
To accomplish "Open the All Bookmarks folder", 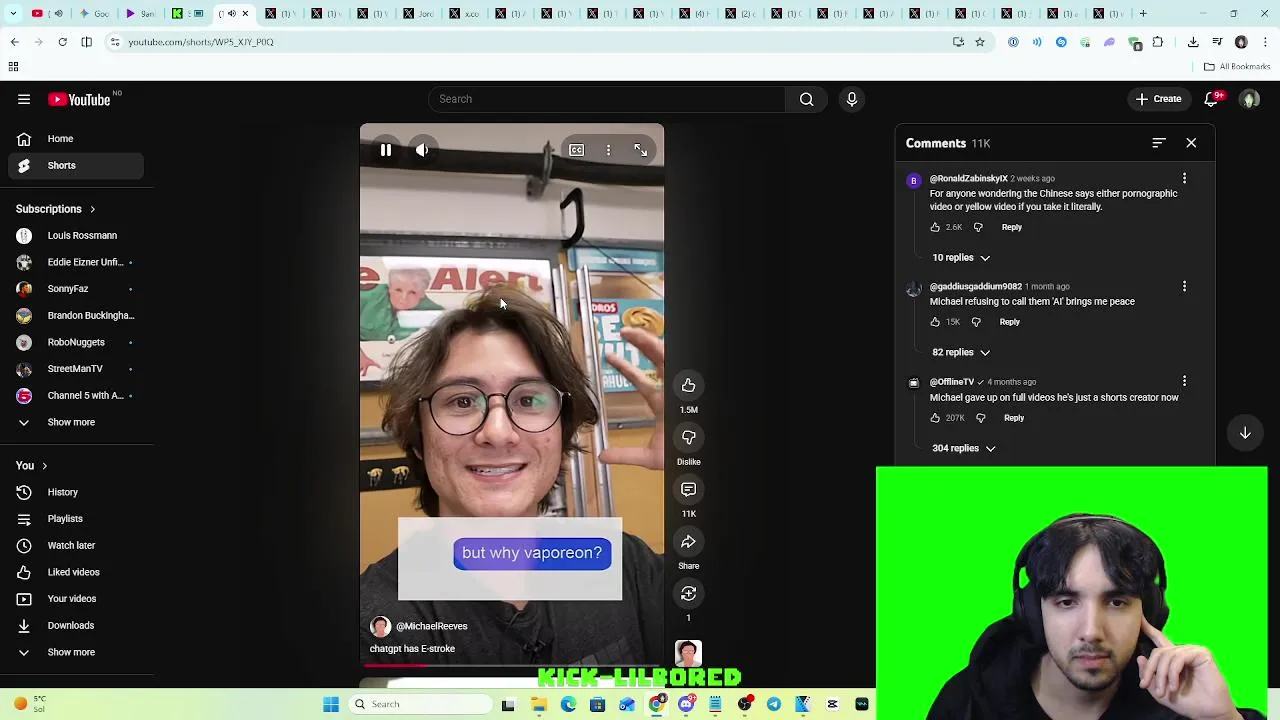I will tap(1237, 67).
